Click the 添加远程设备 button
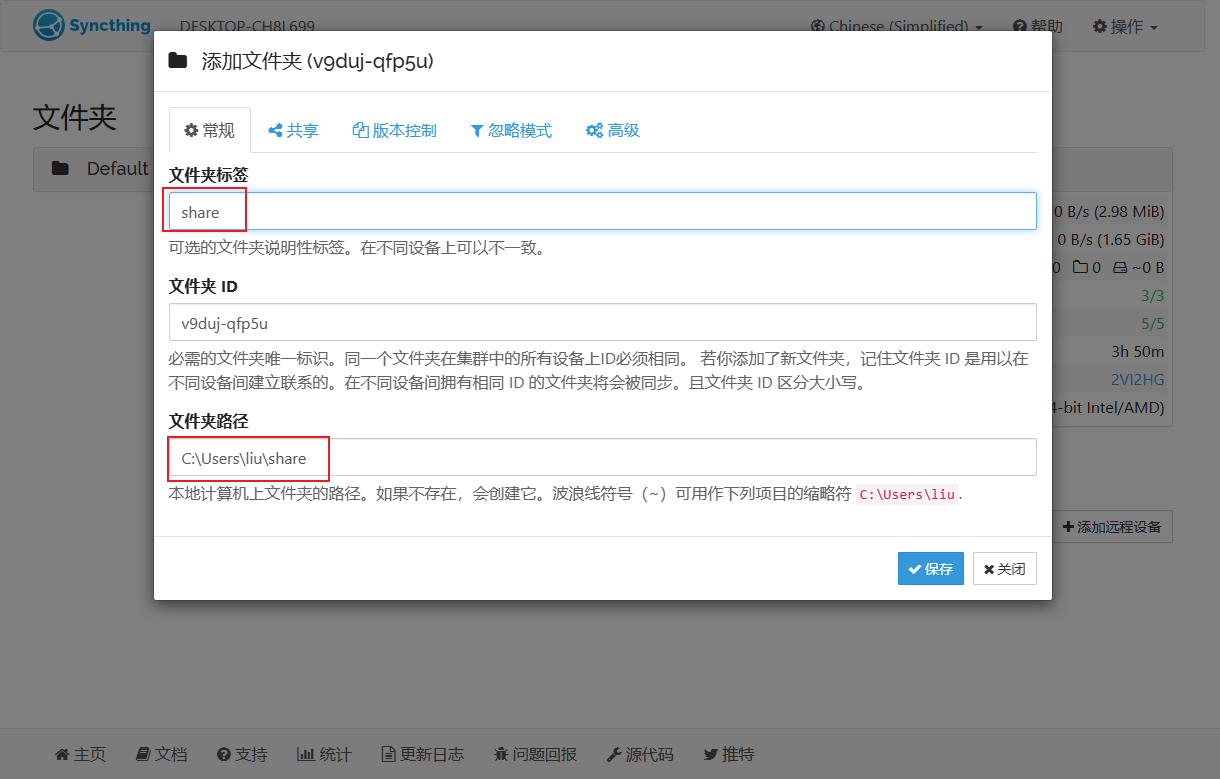 1112,526
